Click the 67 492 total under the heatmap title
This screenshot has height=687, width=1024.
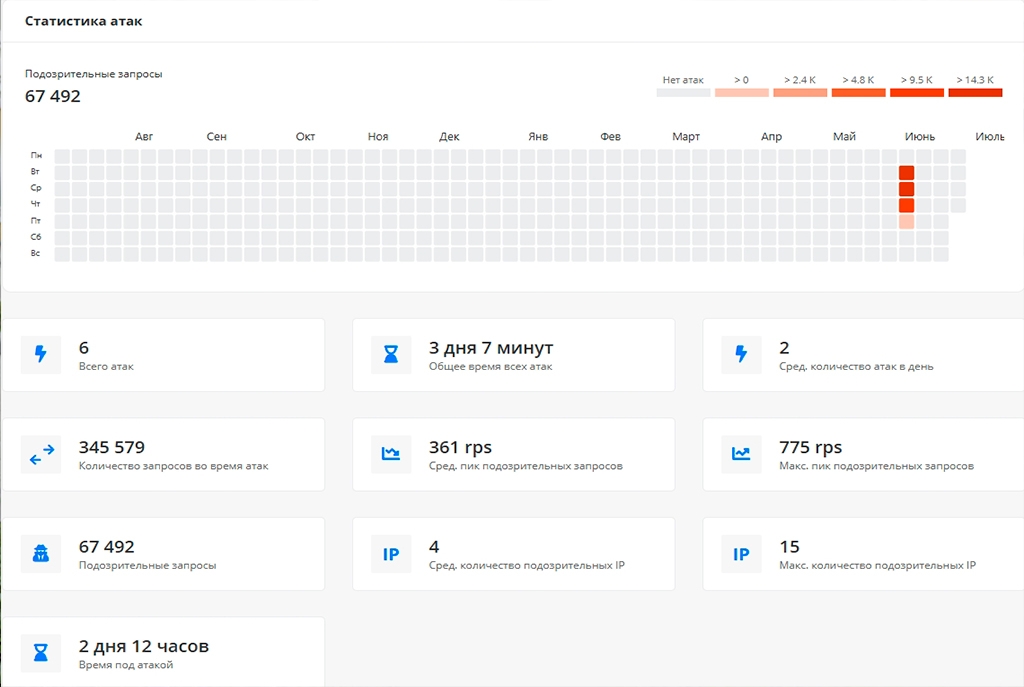click(53, 96)
